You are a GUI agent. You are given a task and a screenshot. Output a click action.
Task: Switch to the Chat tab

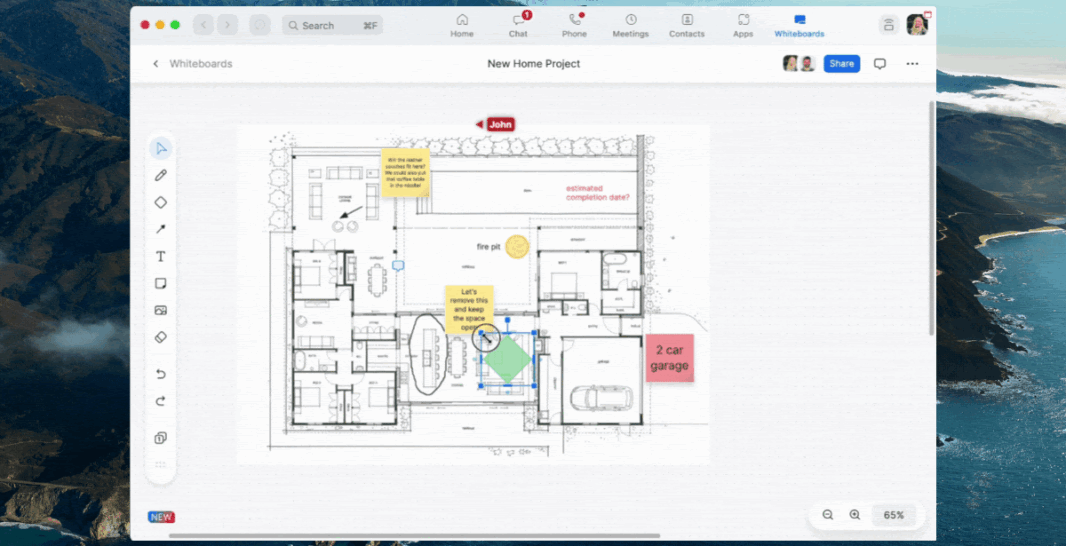518,25
